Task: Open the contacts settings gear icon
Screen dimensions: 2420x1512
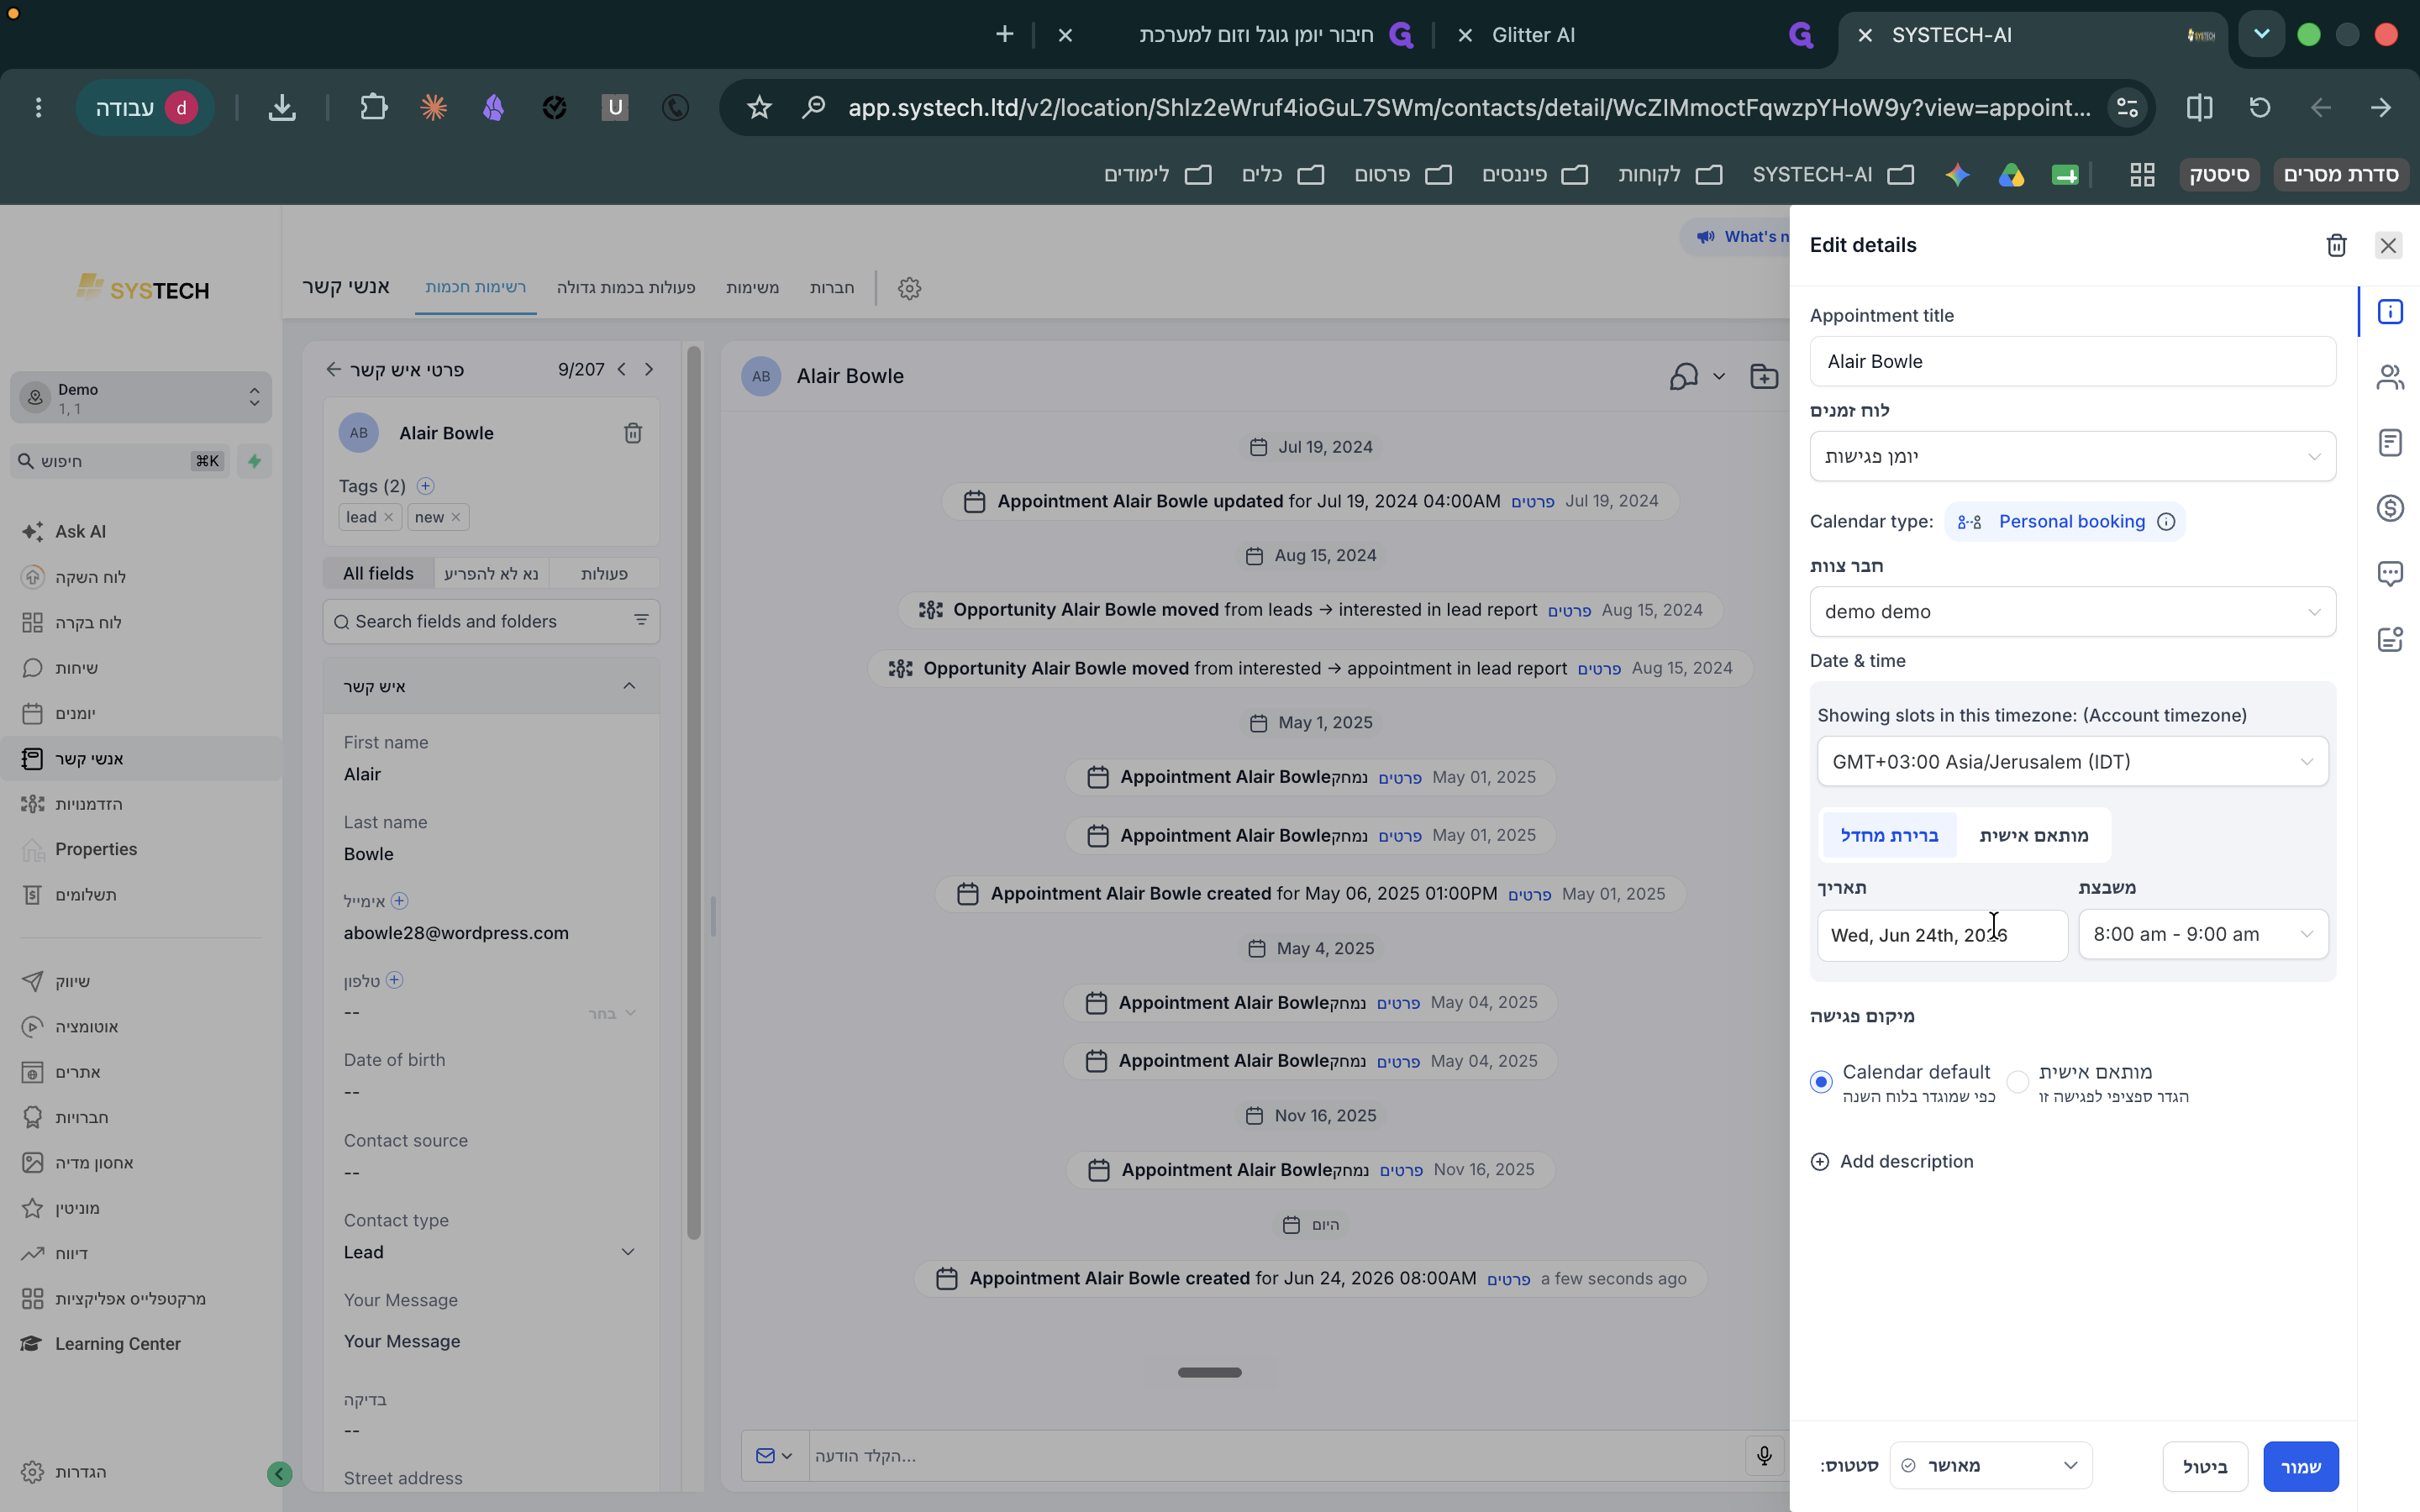Action: click(909, 288)
